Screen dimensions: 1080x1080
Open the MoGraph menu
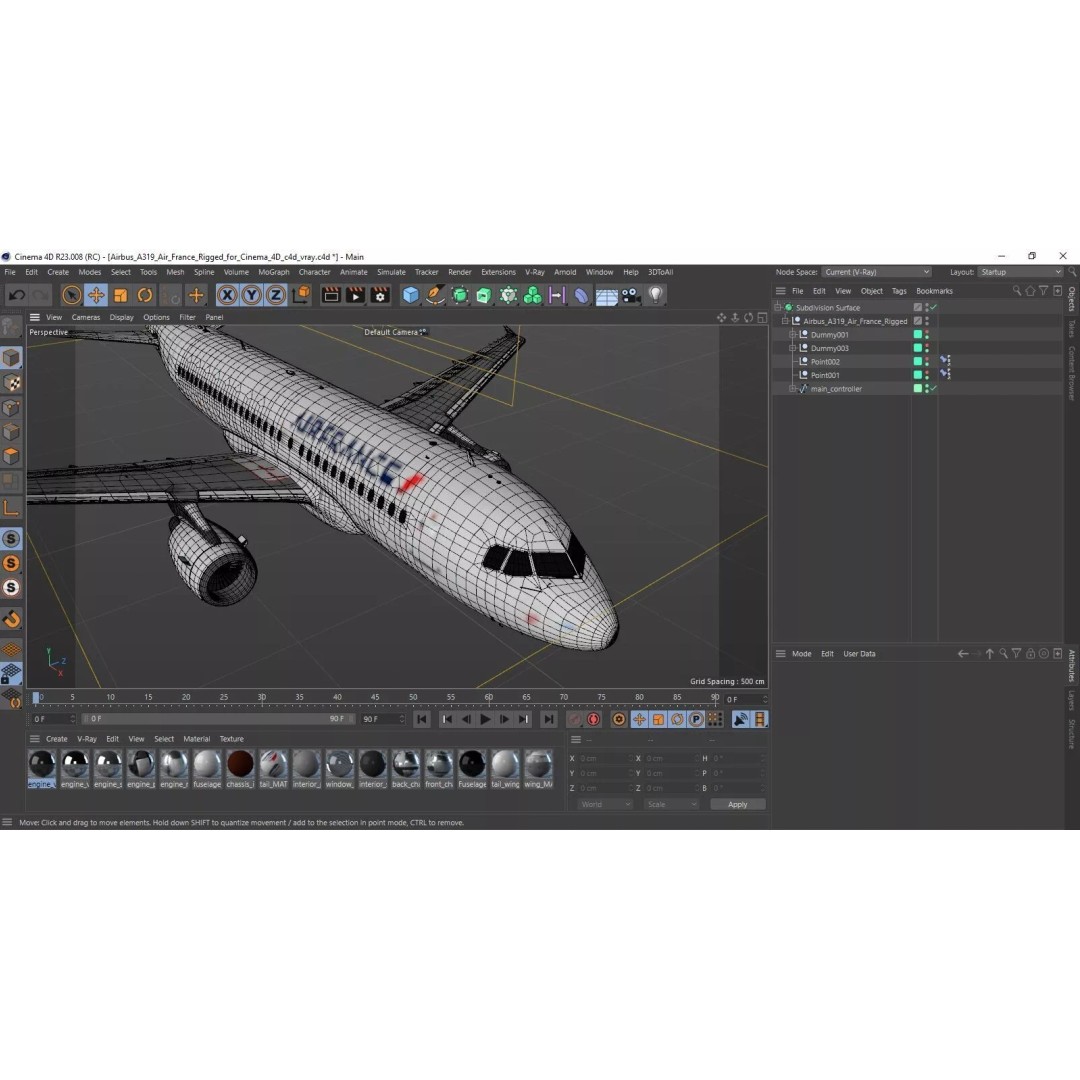click(273, 272)
